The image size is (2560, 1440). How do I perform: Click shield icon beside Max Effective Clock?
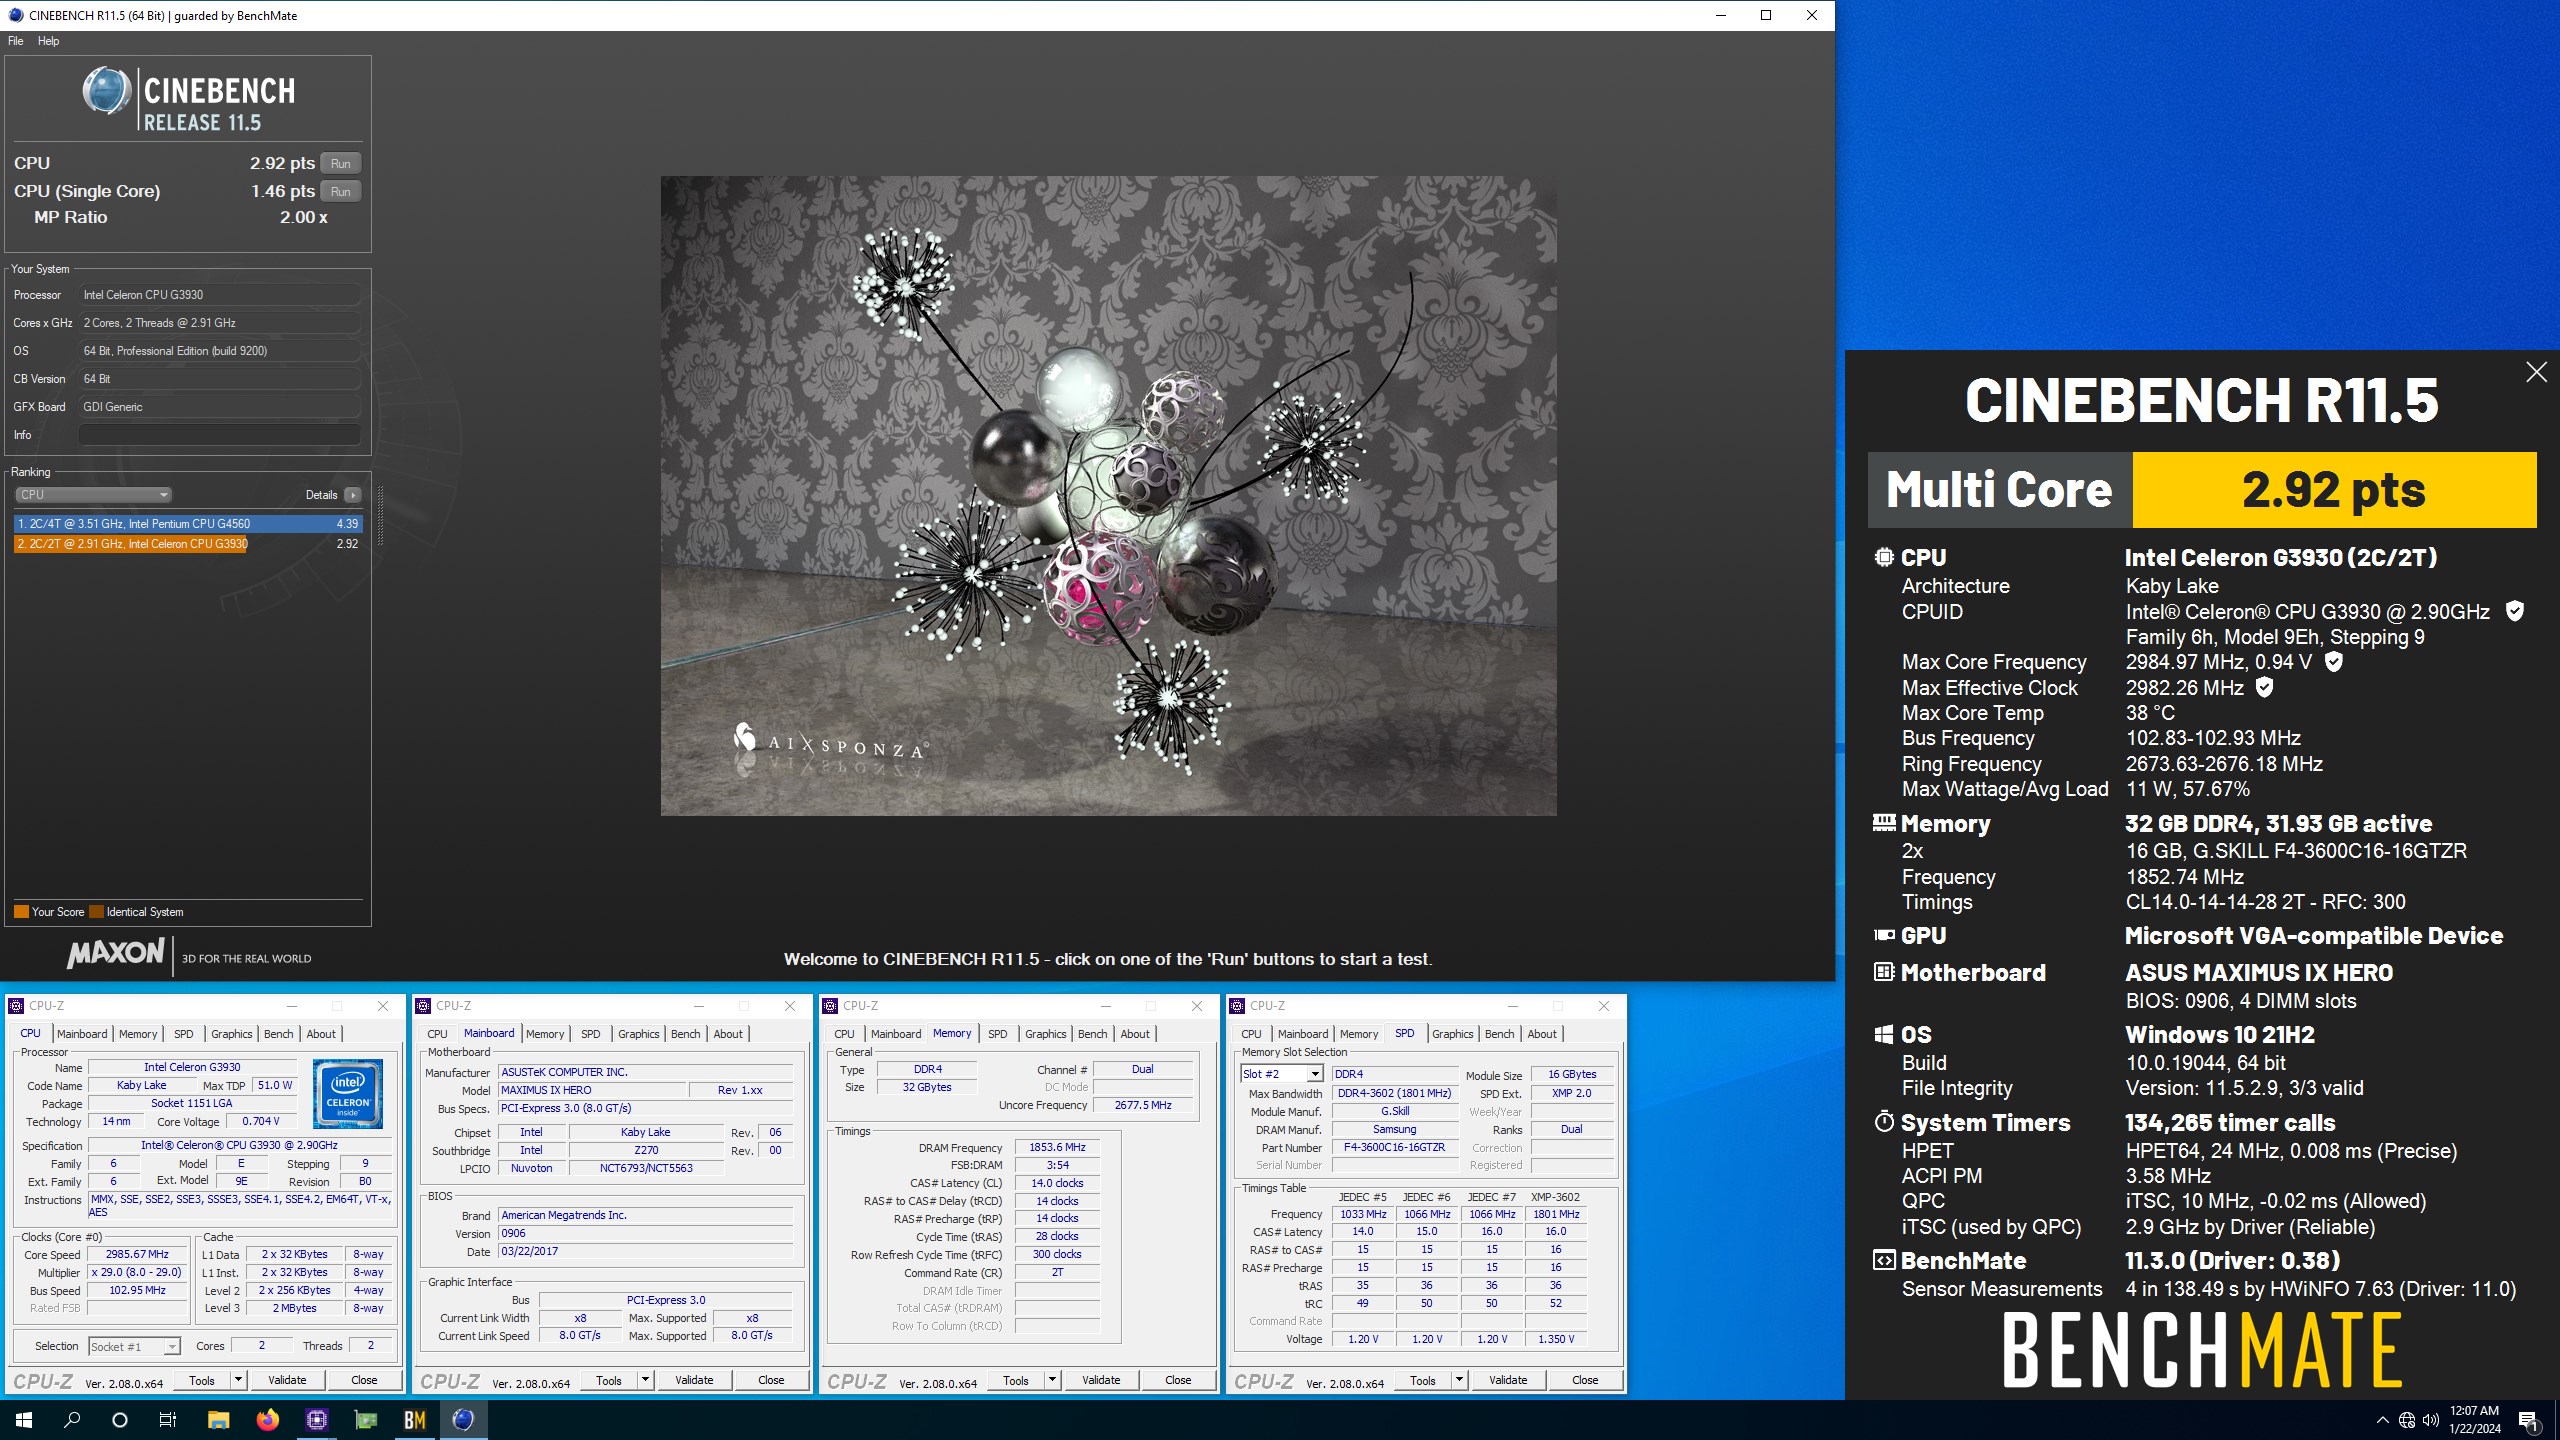click(2265, 687)
